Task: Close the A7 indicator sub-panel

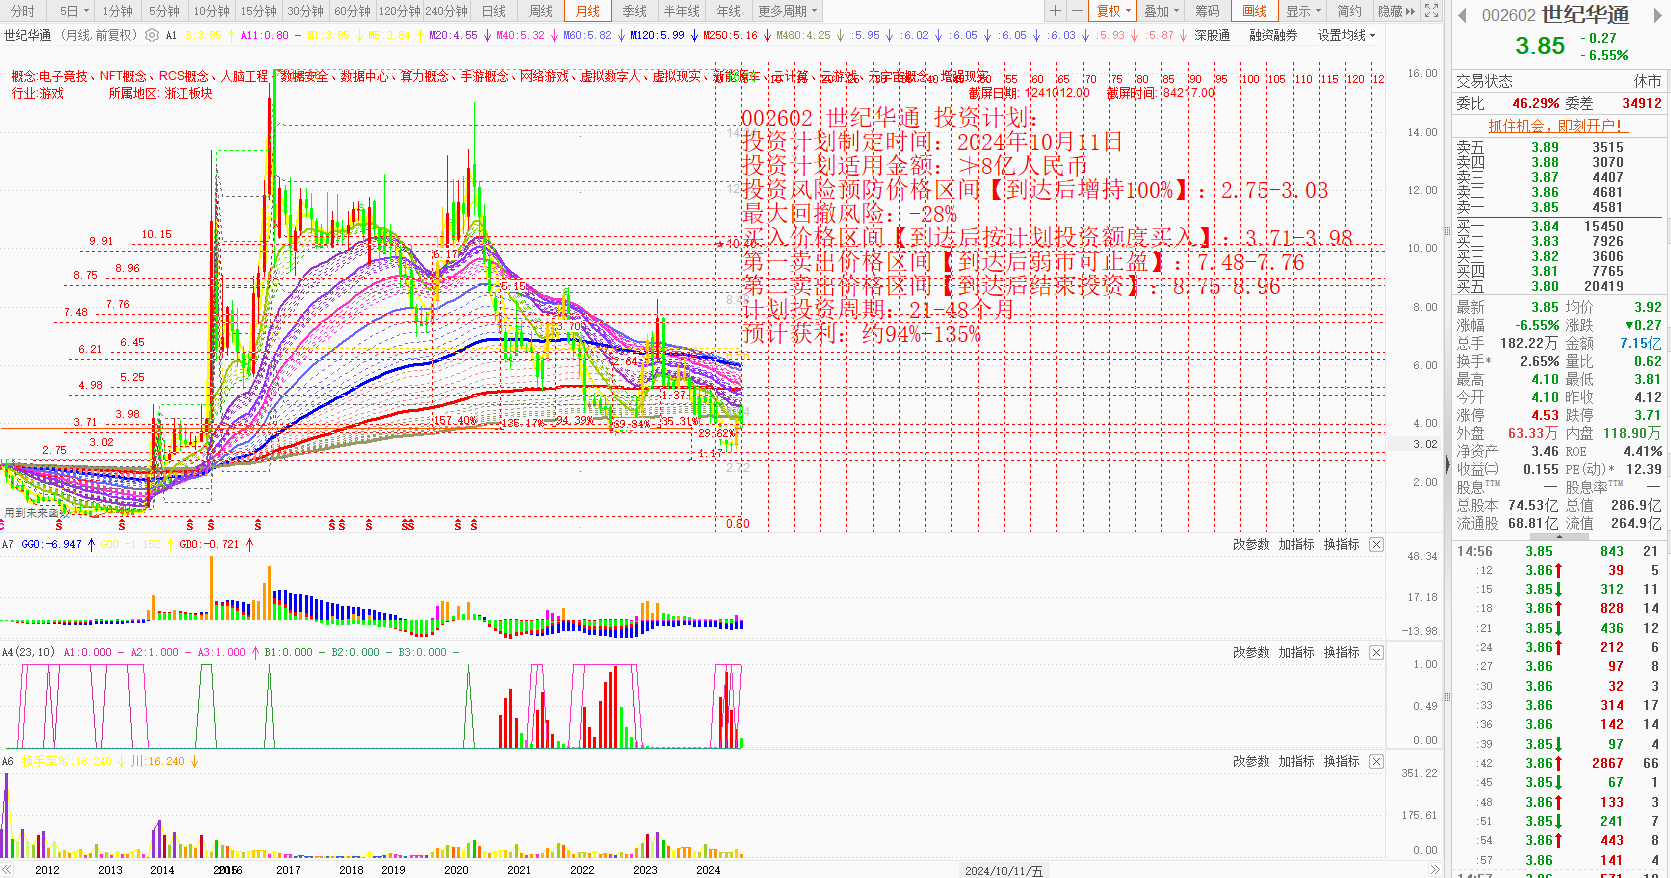Action: point(1376,545)
